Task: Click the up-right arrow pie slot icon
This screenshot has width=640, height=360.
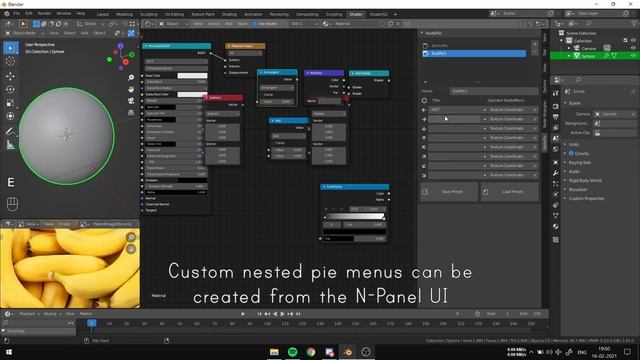Action: click(424, 157)
